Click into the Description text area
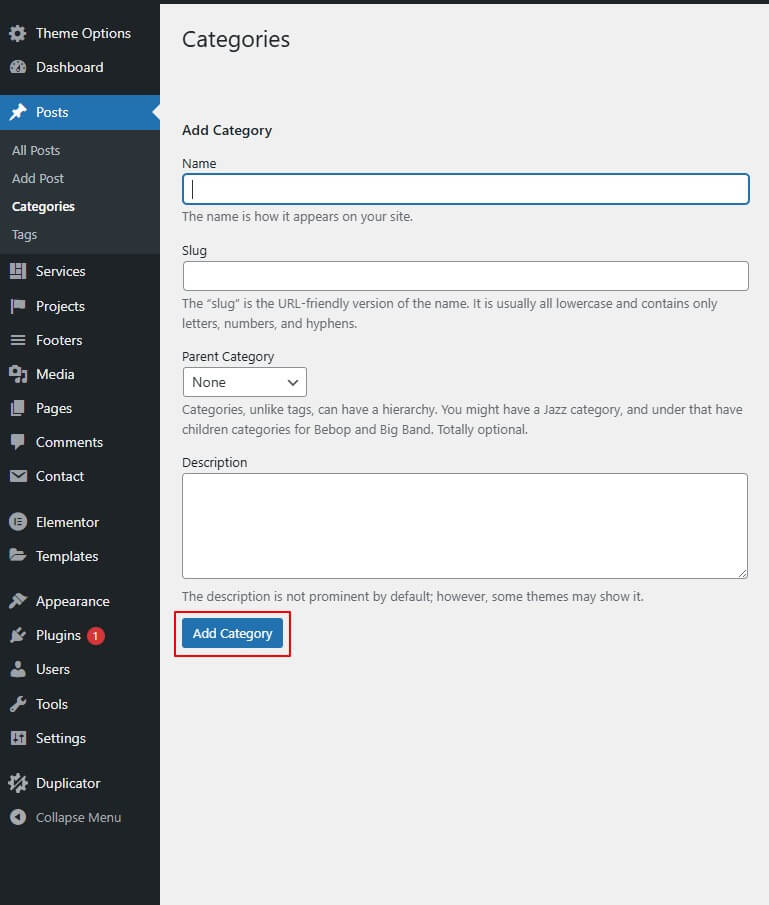Screen dimensions: 769x905 point(465,525)
